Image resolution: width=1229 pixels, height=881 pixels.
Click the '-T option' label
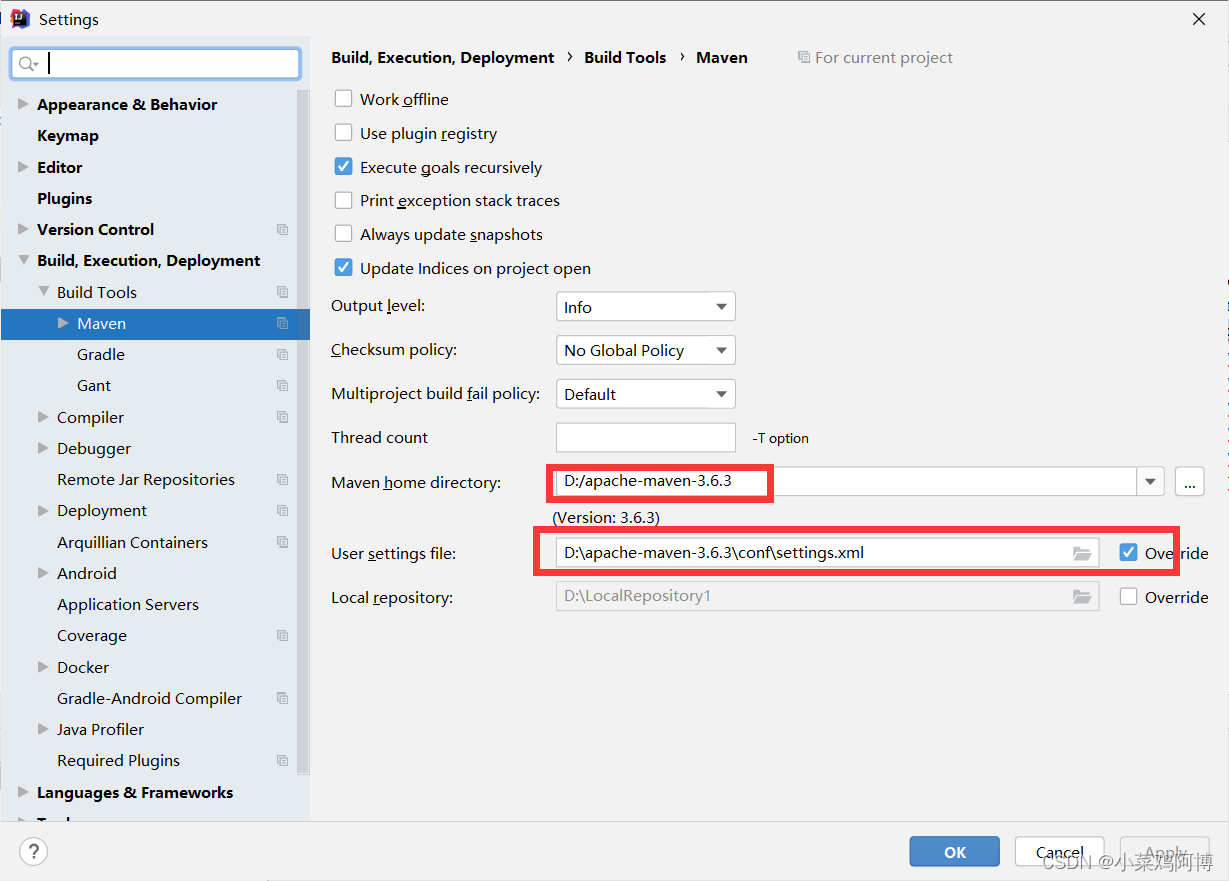point(780,438)
